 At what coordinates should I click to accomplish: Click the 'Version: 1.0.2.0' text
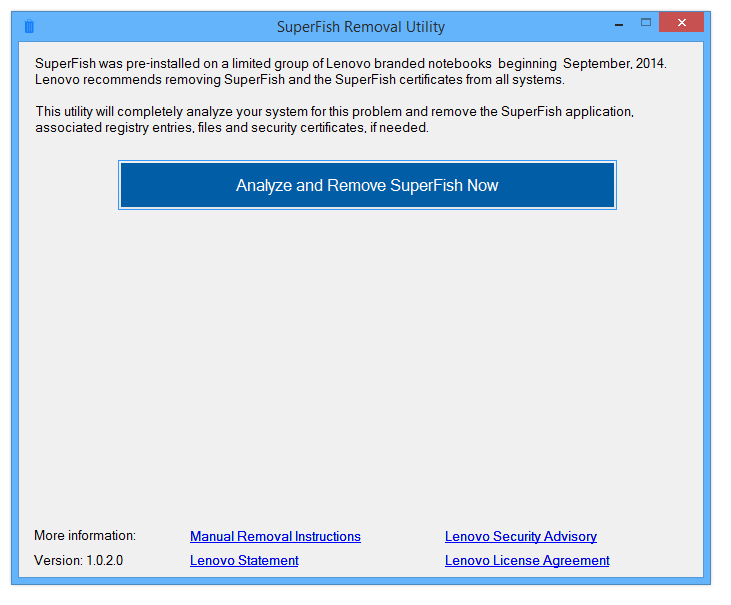(78, 560)
